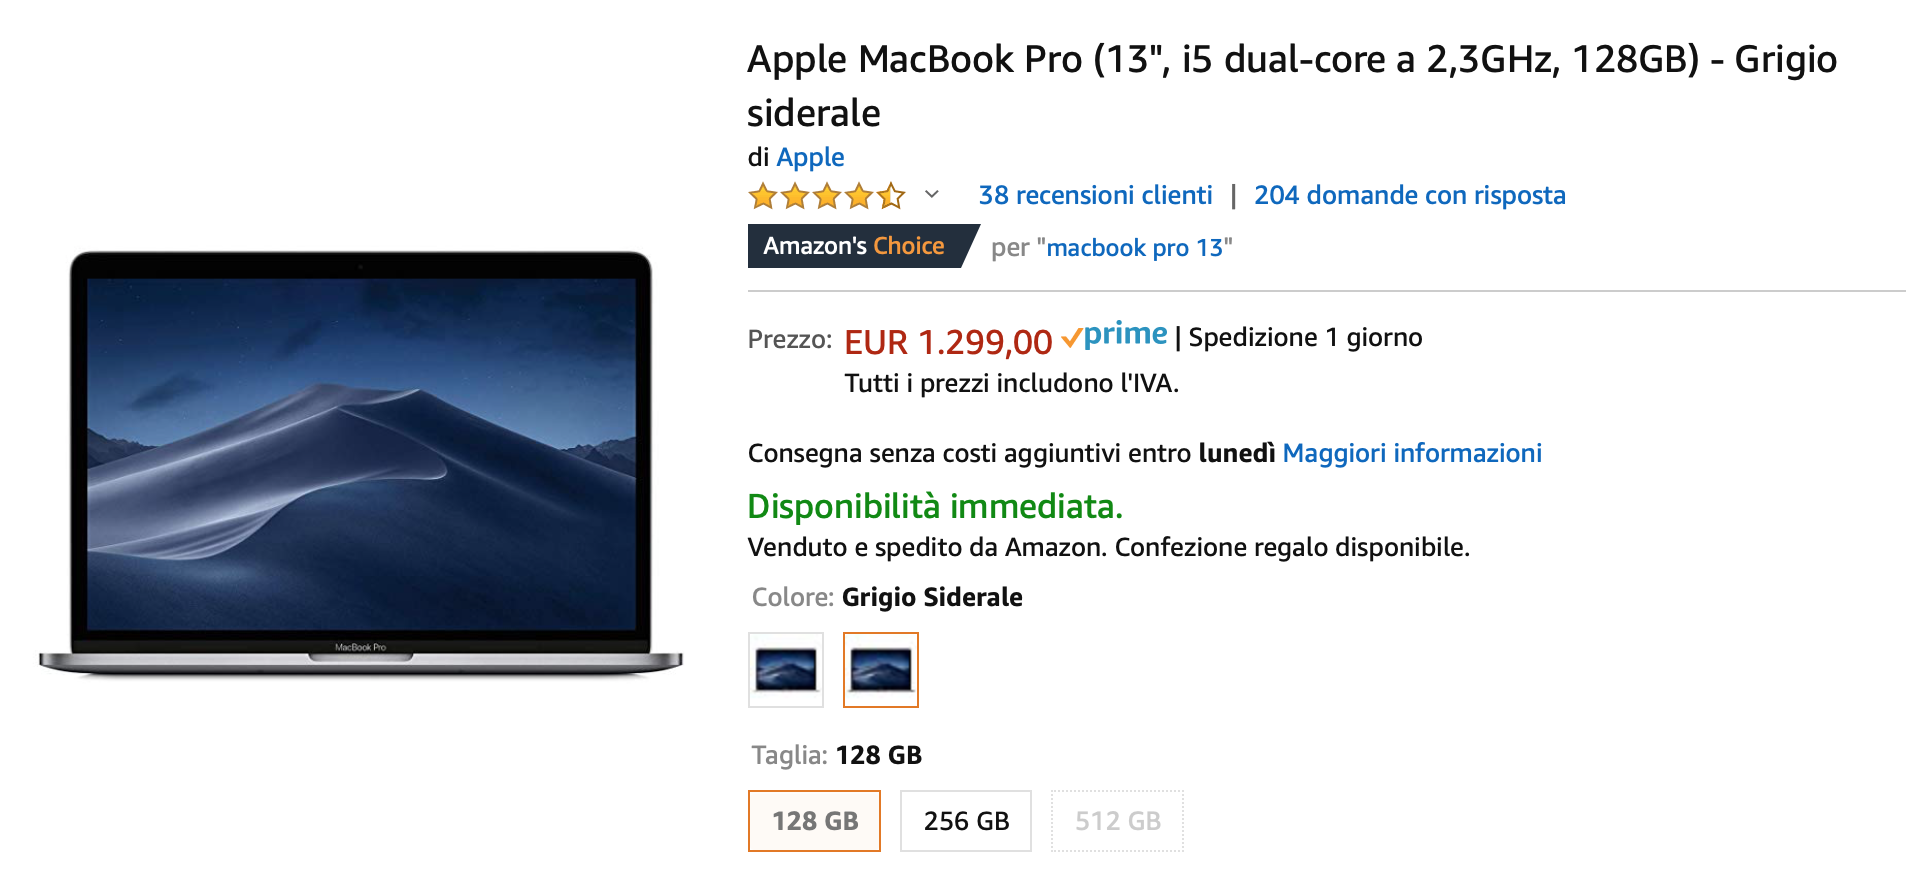The height and width of the screenshot is (876, 1928).
Task: Choose the 256 GB size option
Action: tap(965, 821)
